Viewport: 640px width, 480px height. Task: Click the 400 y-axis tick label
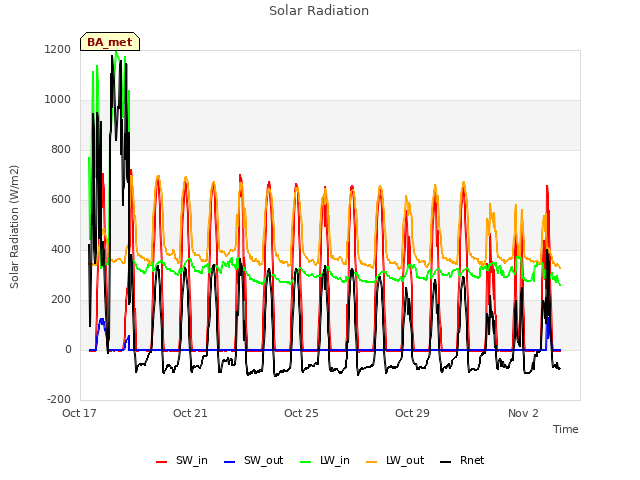click(x=61, y=249)
